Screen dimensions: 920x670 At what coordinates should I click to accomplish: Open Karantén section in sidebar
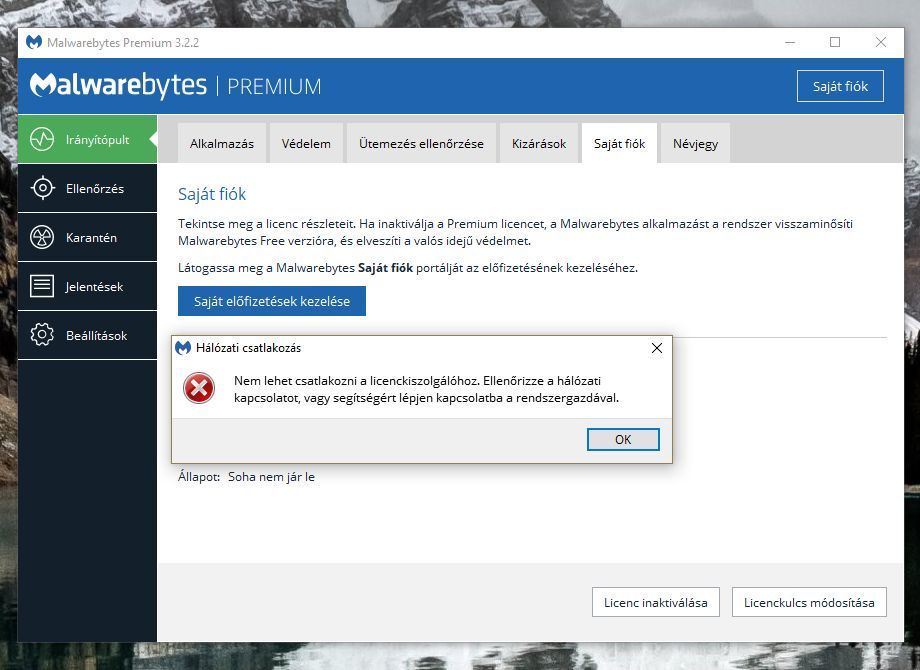pos(87,238)
